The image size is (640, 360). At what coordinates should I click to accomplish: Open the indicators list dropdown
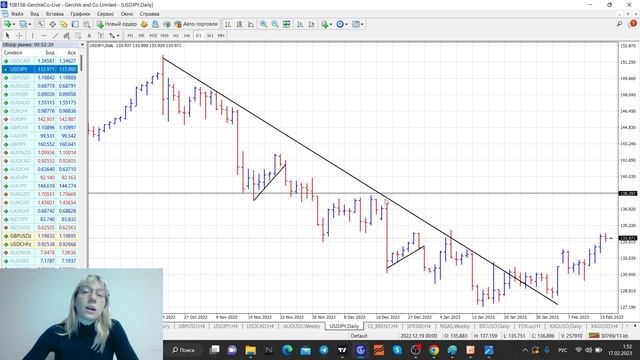tap(327, 24)
